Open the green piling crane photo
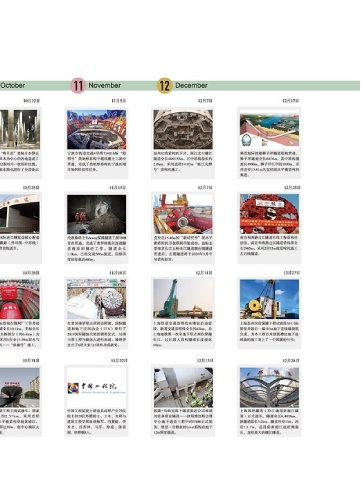The height and width of the screenshot is (480, 361). point(183,299)
